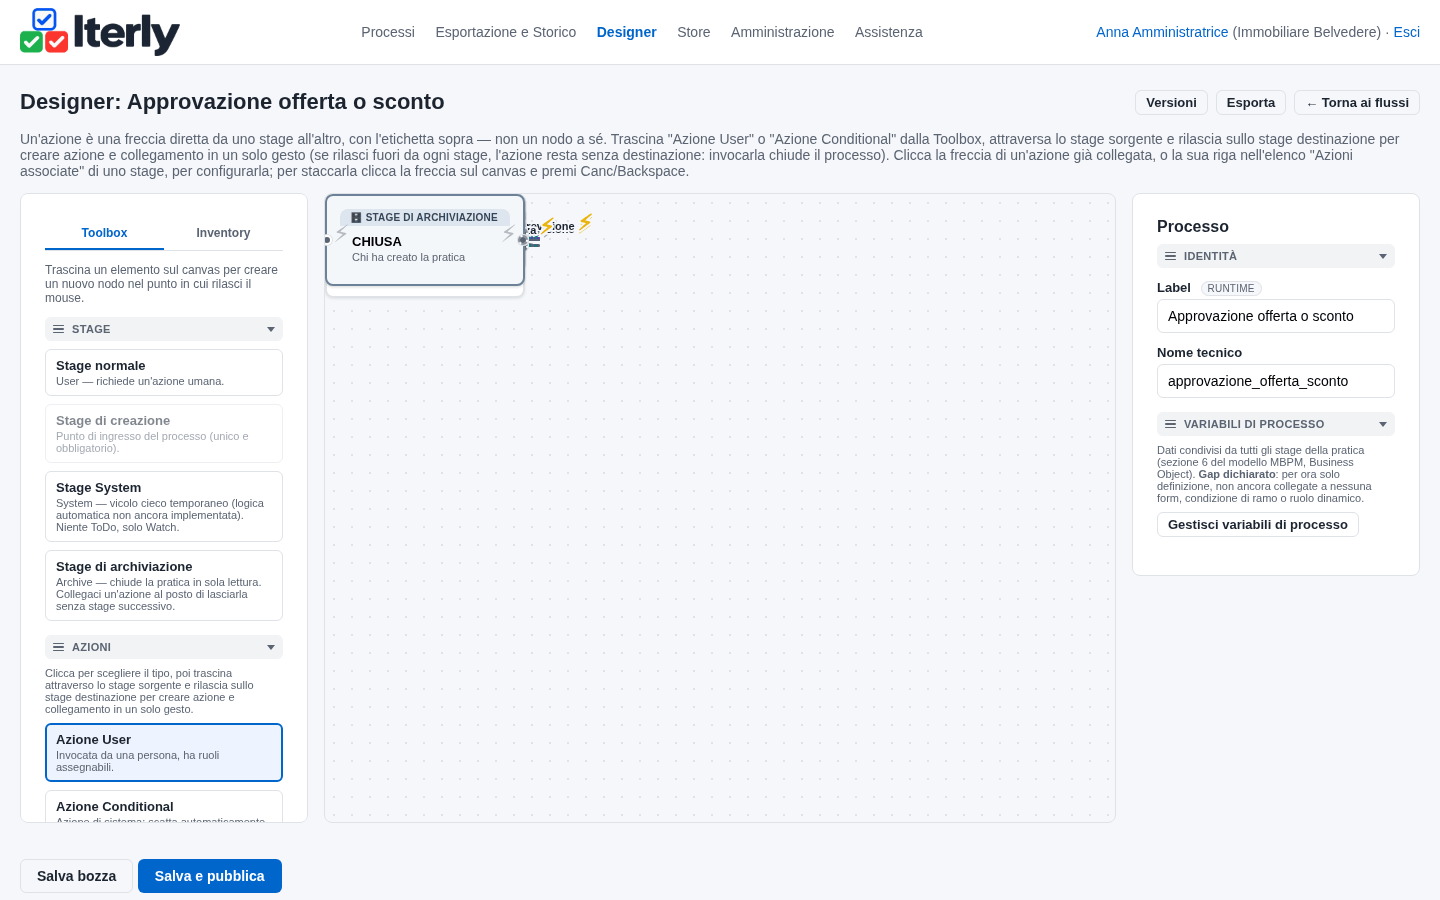Switch to the Inventory tab
This screenshot has width=1440, height=900.
pos(223,233)
